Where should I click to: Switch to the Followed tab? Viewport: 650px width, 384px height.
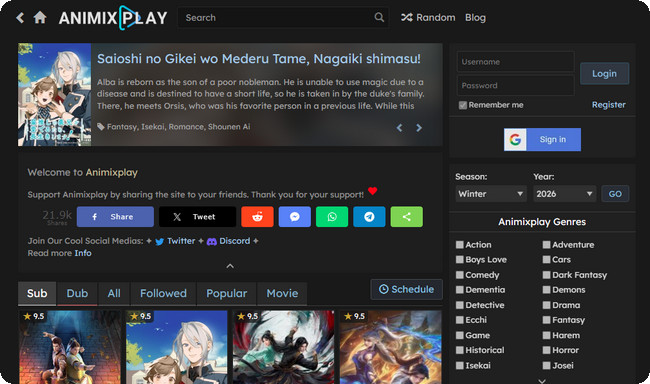pos(163,294)
